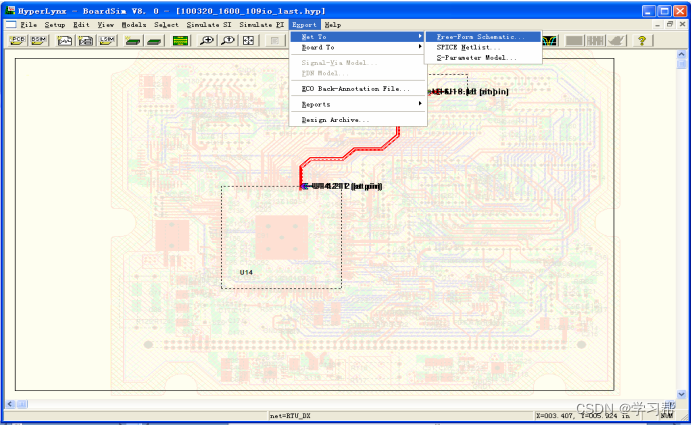Close the inner document window
691x425 pixels.
coord(682,25)
